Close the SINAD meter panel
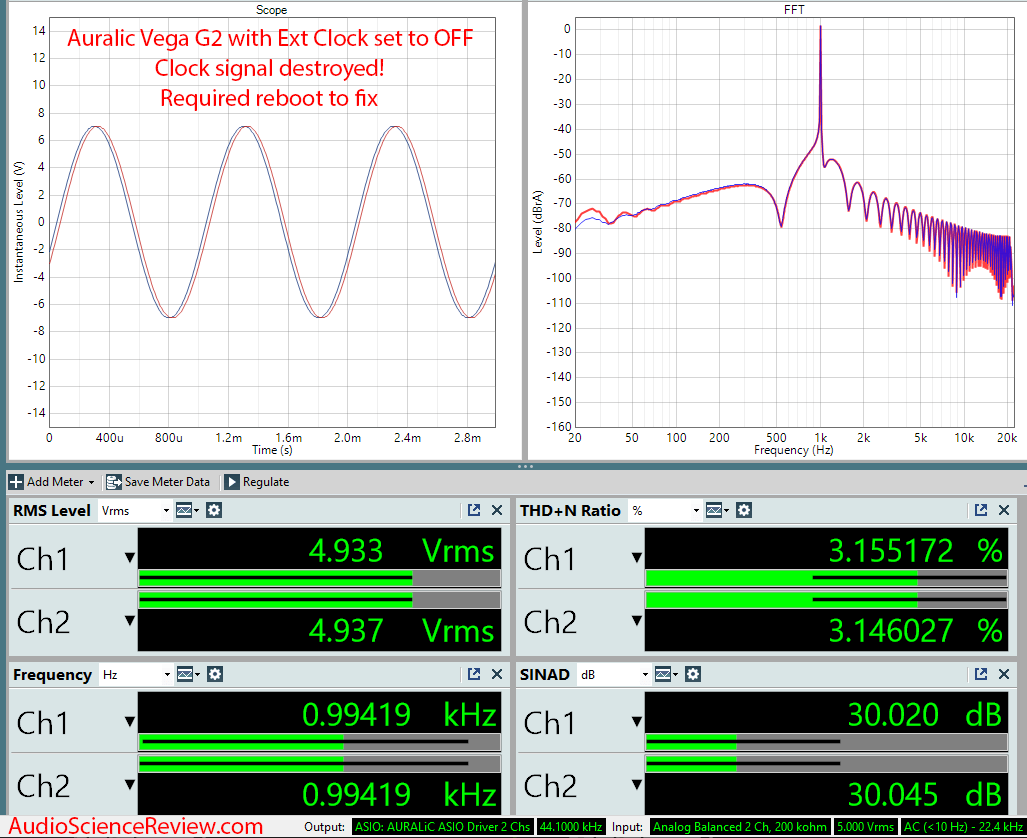 [x=1004, y=674]
